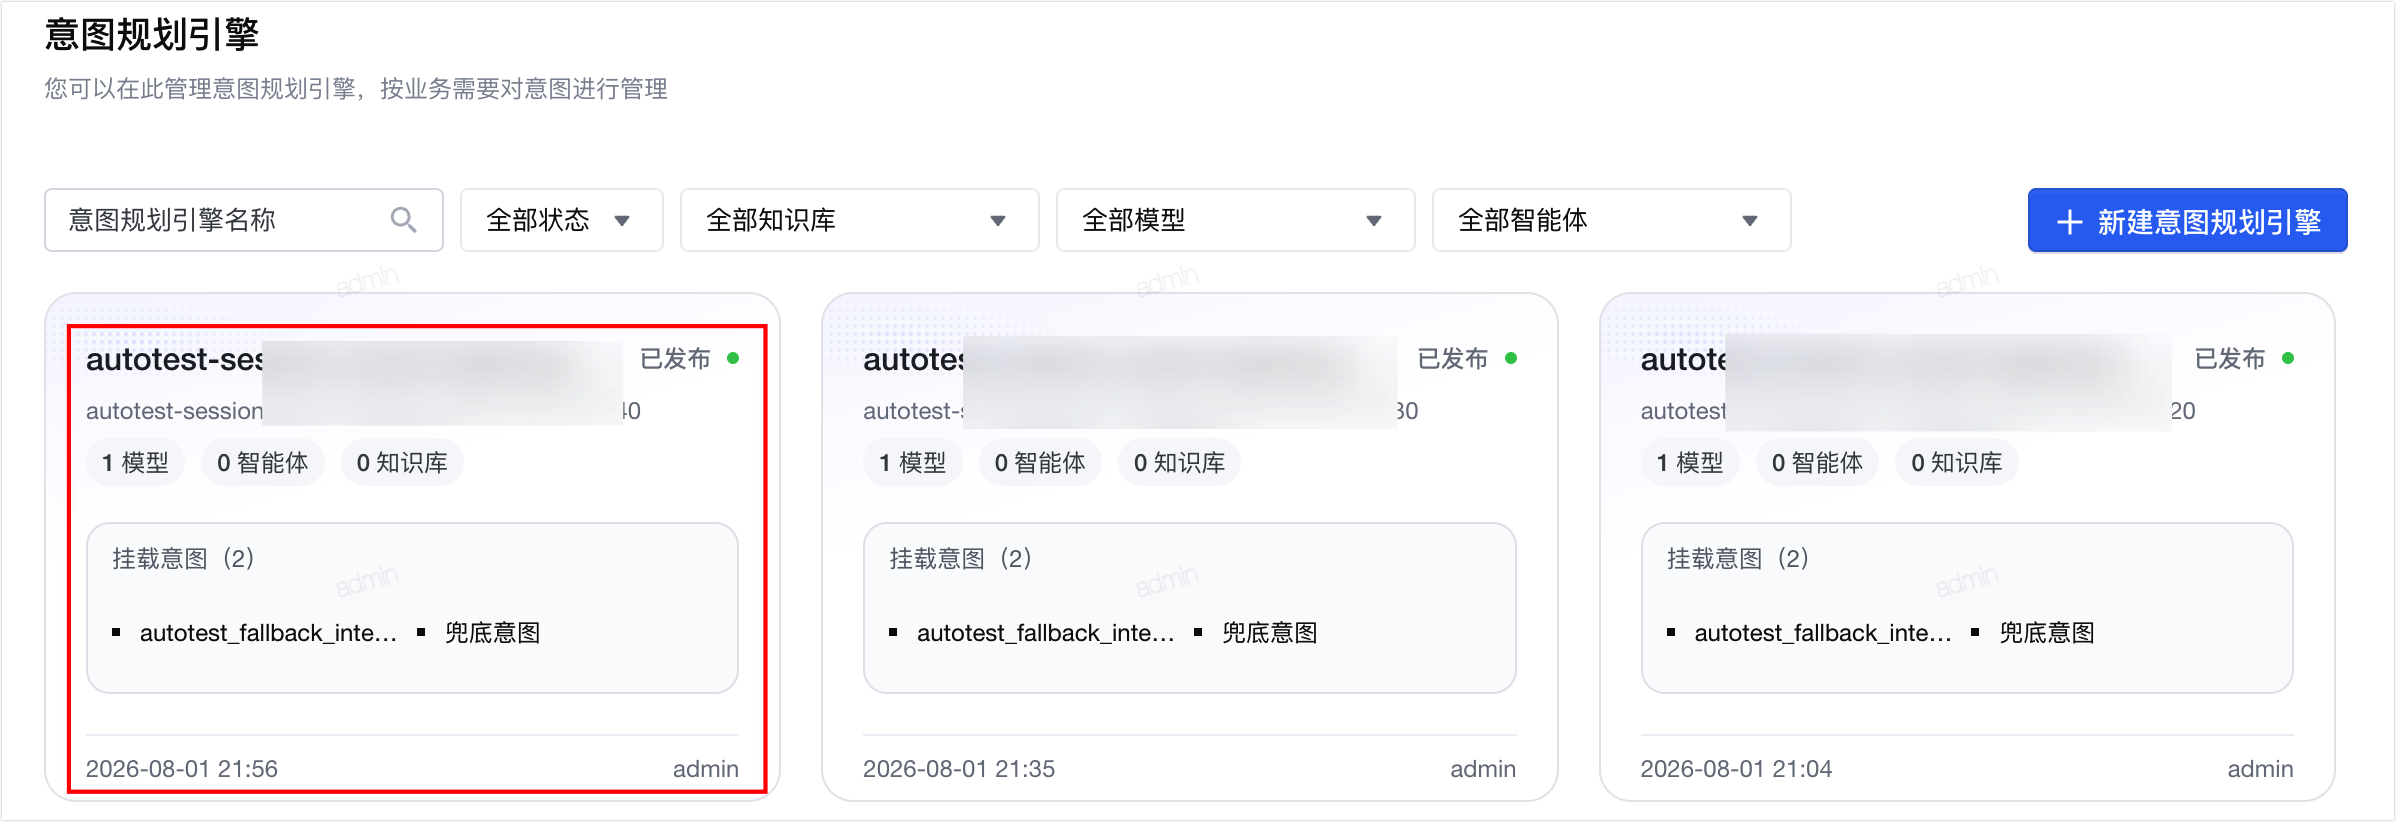Screen dimensions: 2396x822
Task: Select 1 模型 tag on the 21:35 card
Action: pyautogui.click(x=912, y=463)
